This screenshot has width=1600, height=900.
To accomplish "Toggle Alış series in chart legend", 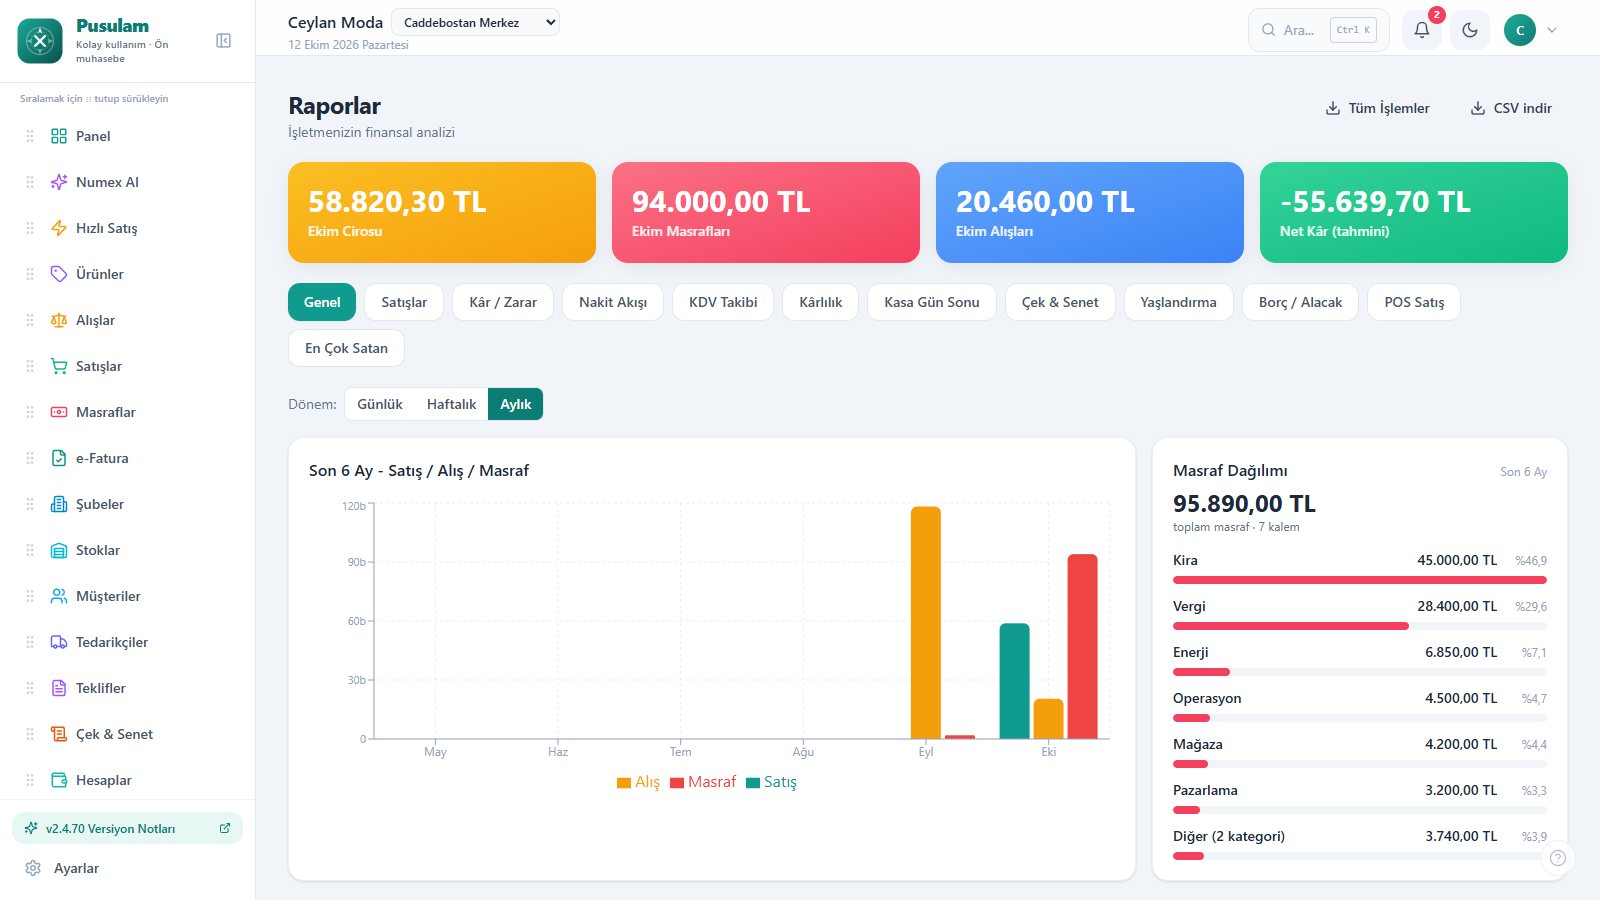I will tap(638, 782).
